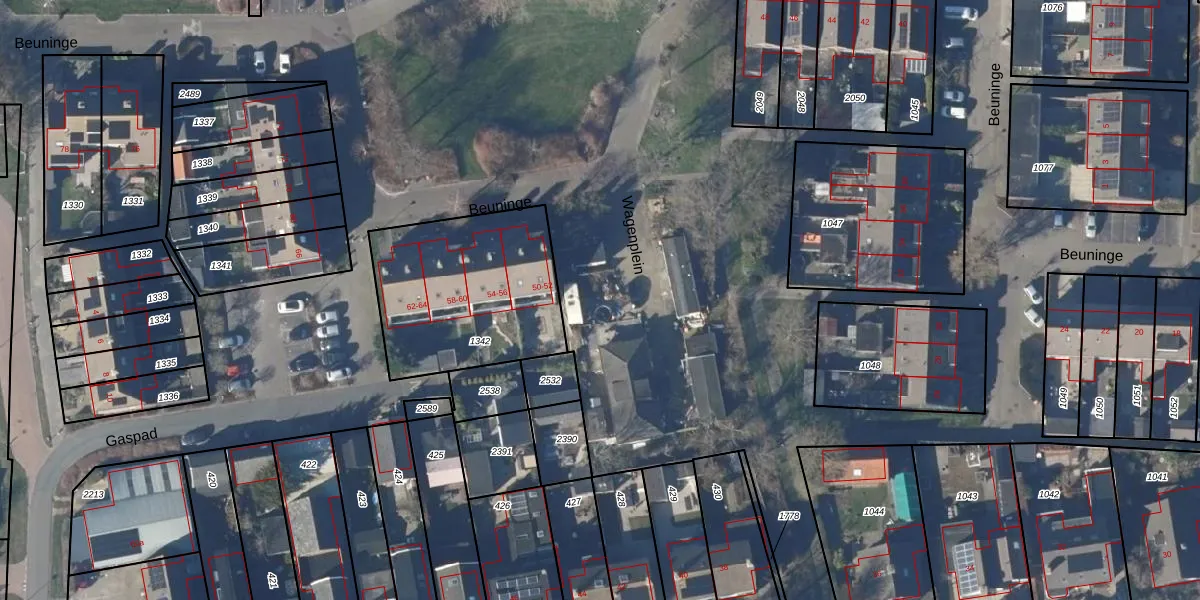This screenshot has width=1200, height=600.
Task: Click parcel 2589
Action: coord(427,408)
